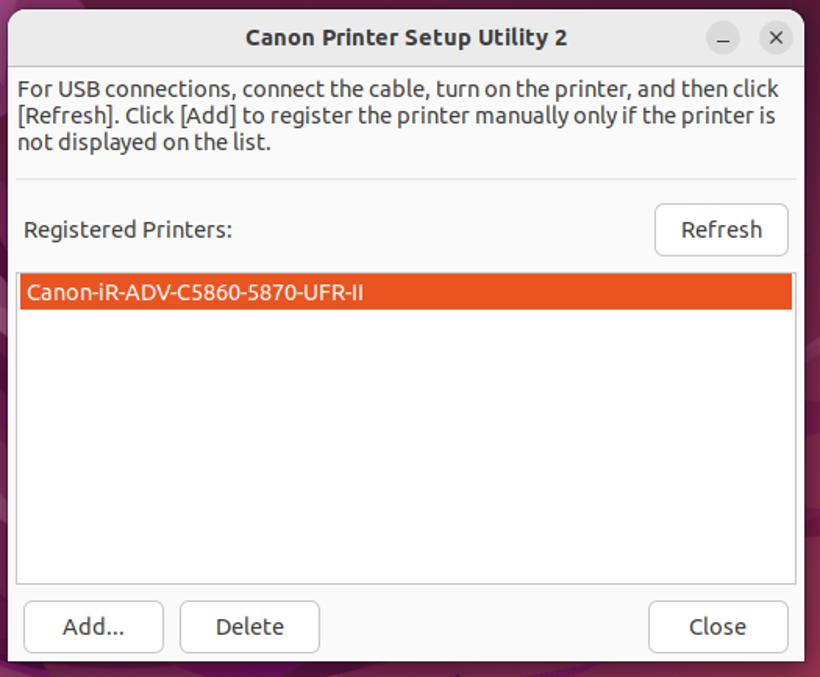The height and width of the screenshot is (677, 820).
Task: Click empty space in the printers list
Action: click(x=406, y=450)
